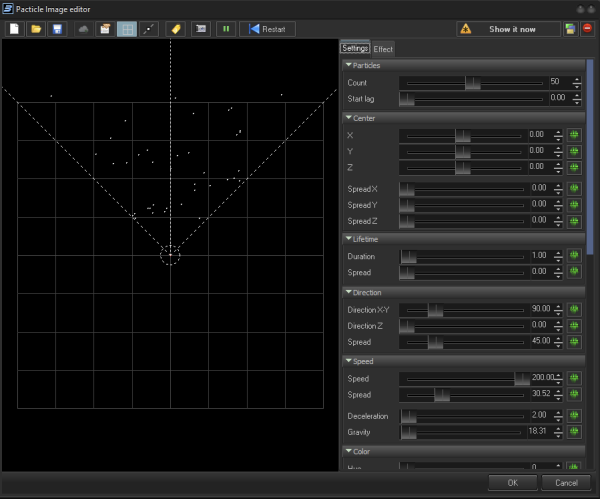Pause the particle preview
Screen dimensions: 600x499
(226, 29)
